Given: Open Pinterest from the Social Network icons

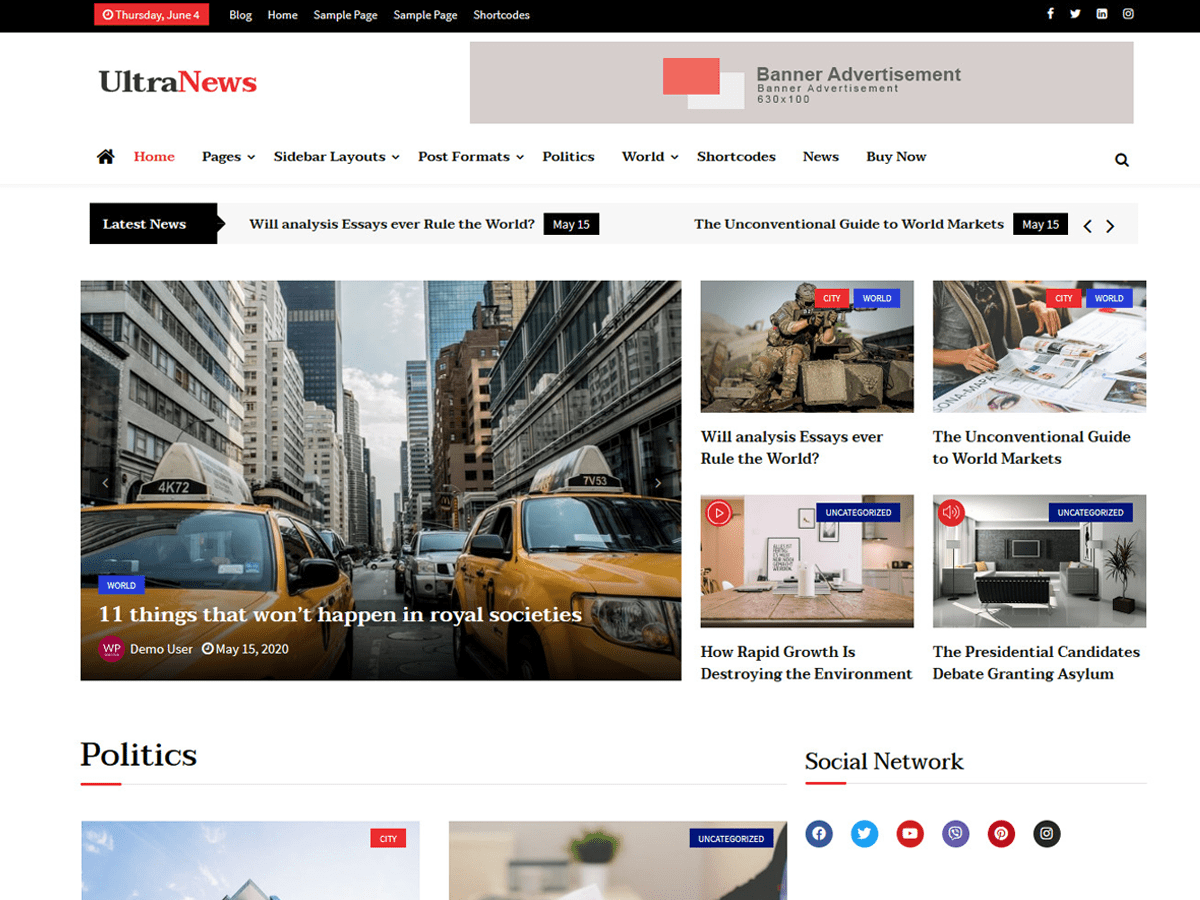Looking at the screenshot, I should point(1001,833).
